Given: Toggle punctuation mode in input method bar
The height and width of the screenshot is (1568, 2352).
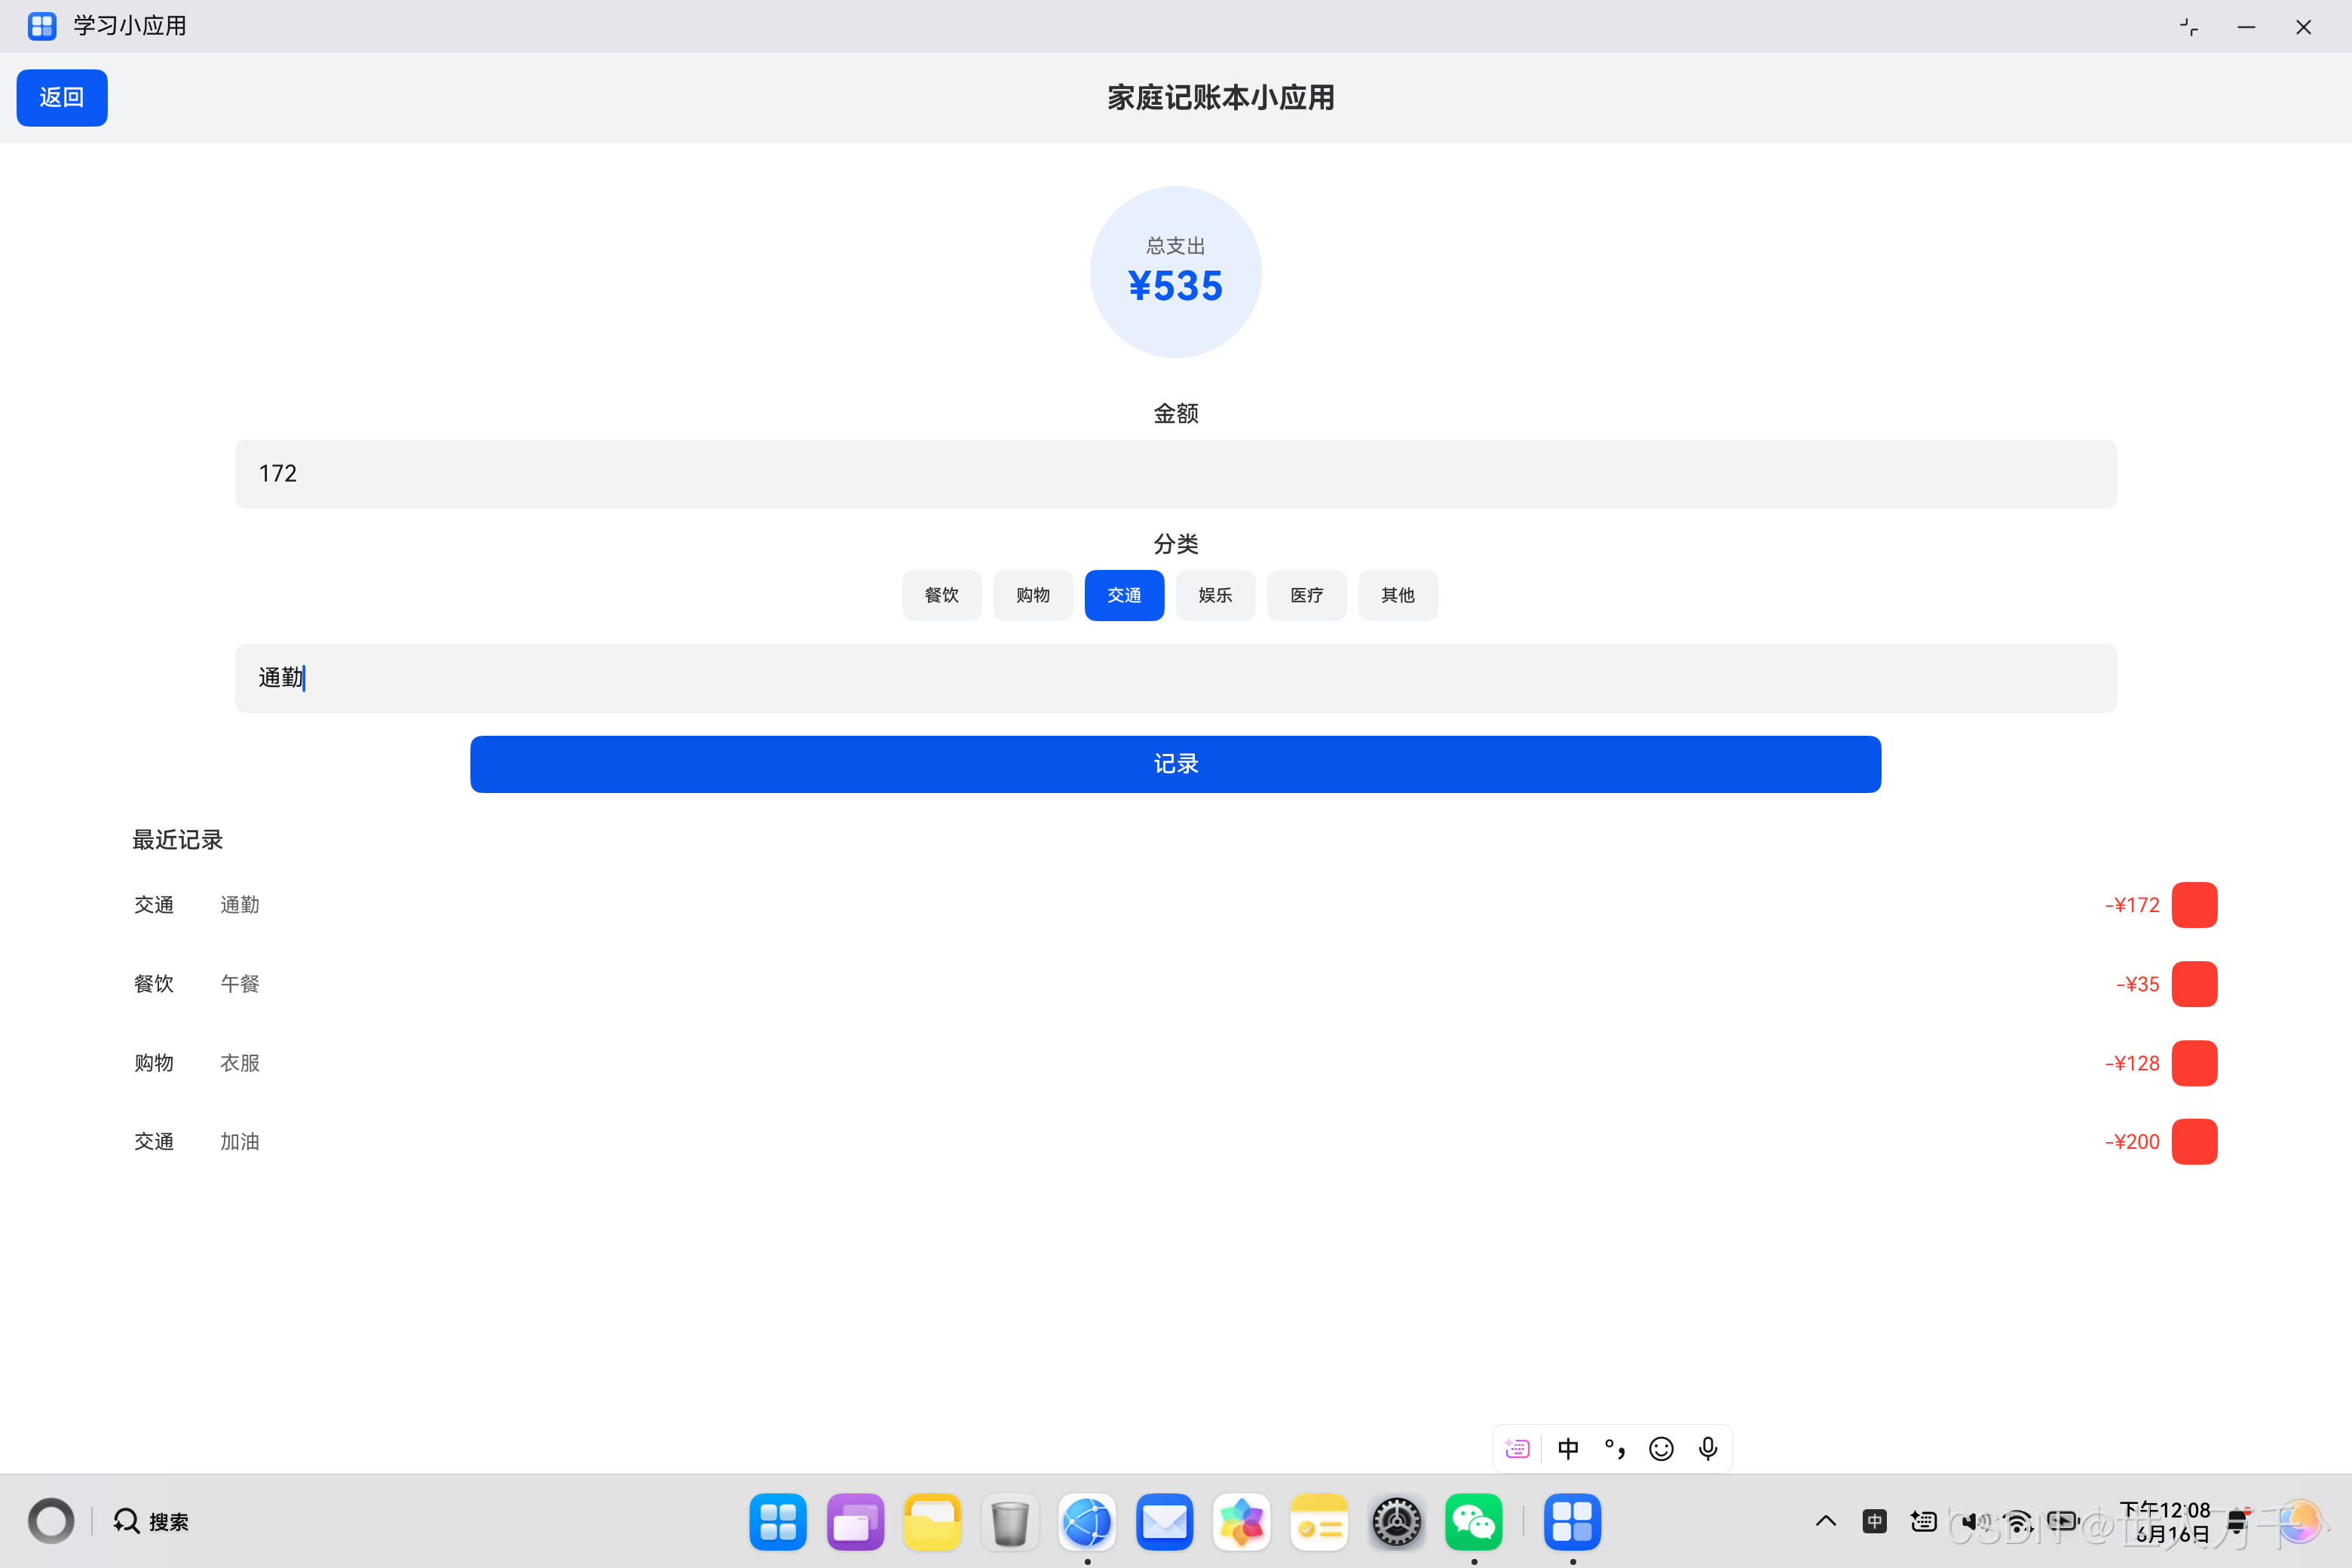Looking at the screenshot, I should 1614,1449.
